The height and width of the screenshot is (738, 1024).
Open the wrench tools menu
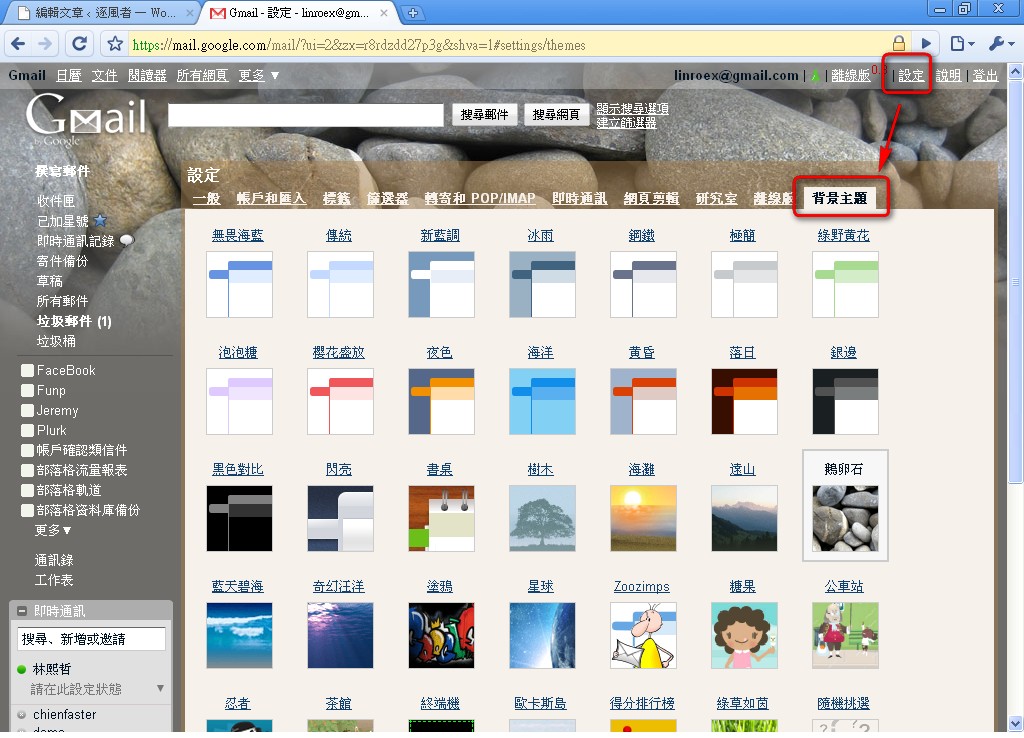[1000, 44]
